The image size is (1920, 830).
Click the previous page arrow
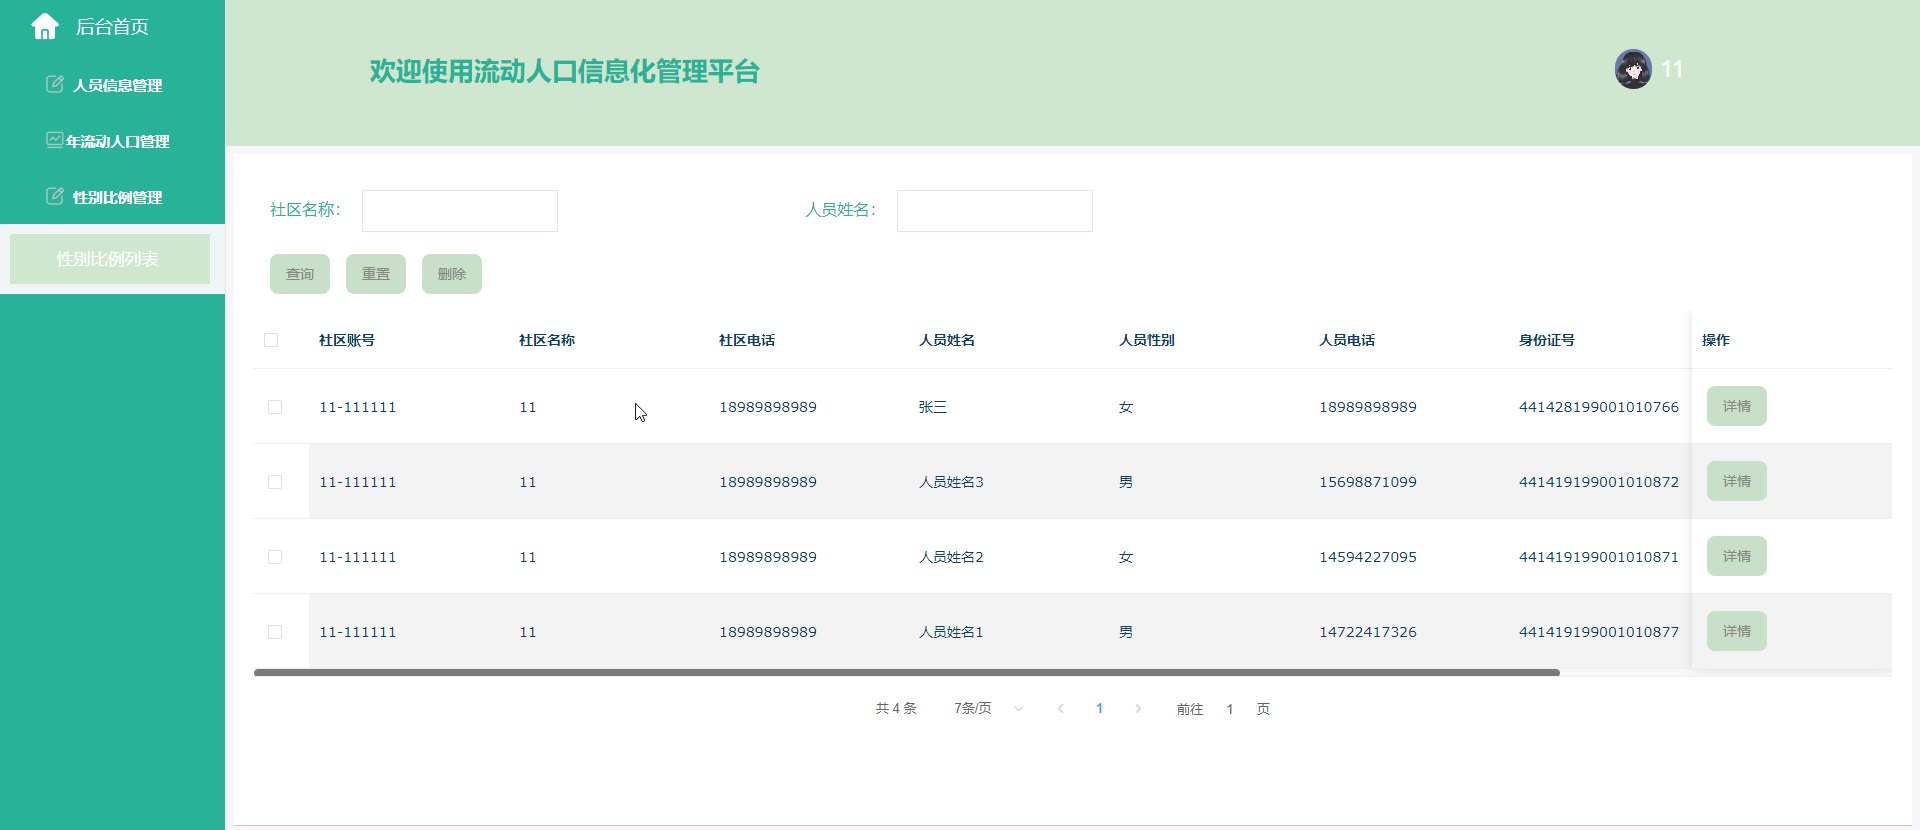1061,708
